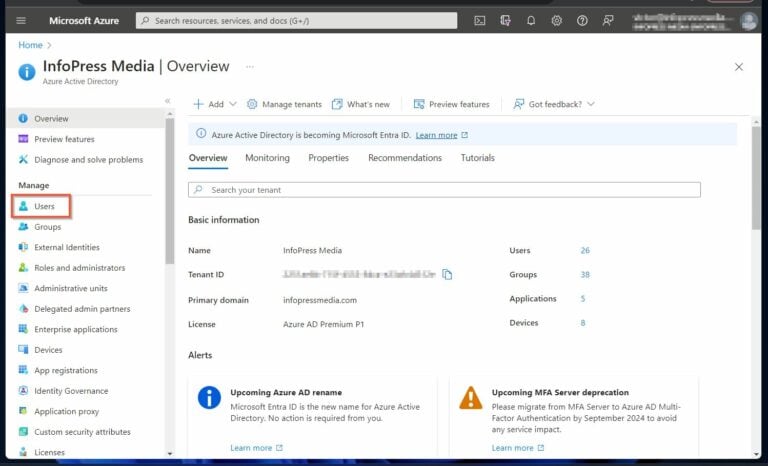Screen dimensions: 768x466
Task: Click the Groups count 38
Action: point(585,274)
